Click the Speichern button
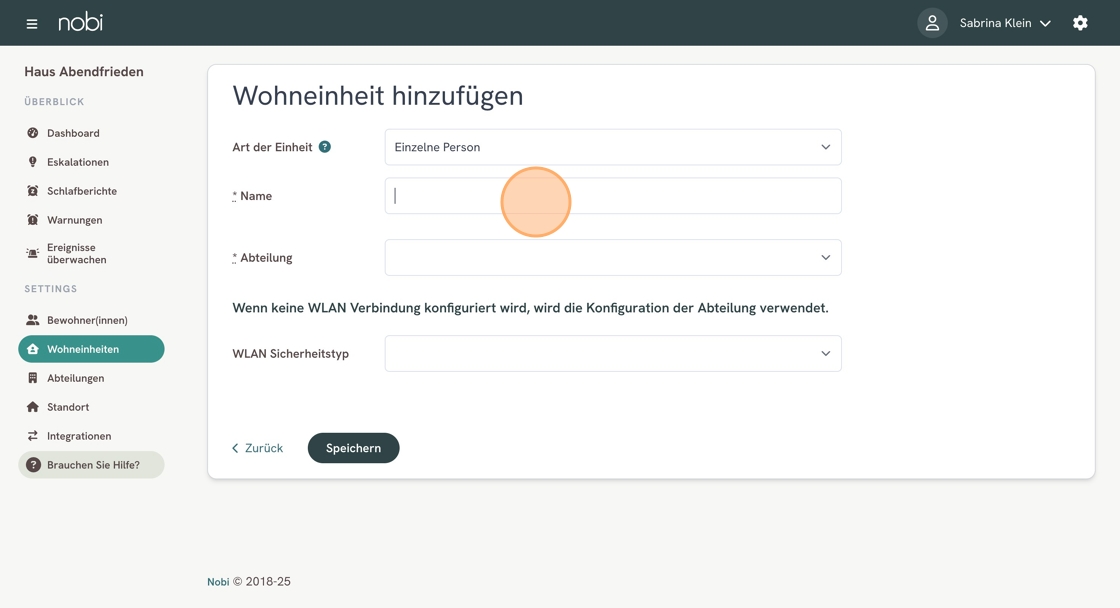 [354, 448]
